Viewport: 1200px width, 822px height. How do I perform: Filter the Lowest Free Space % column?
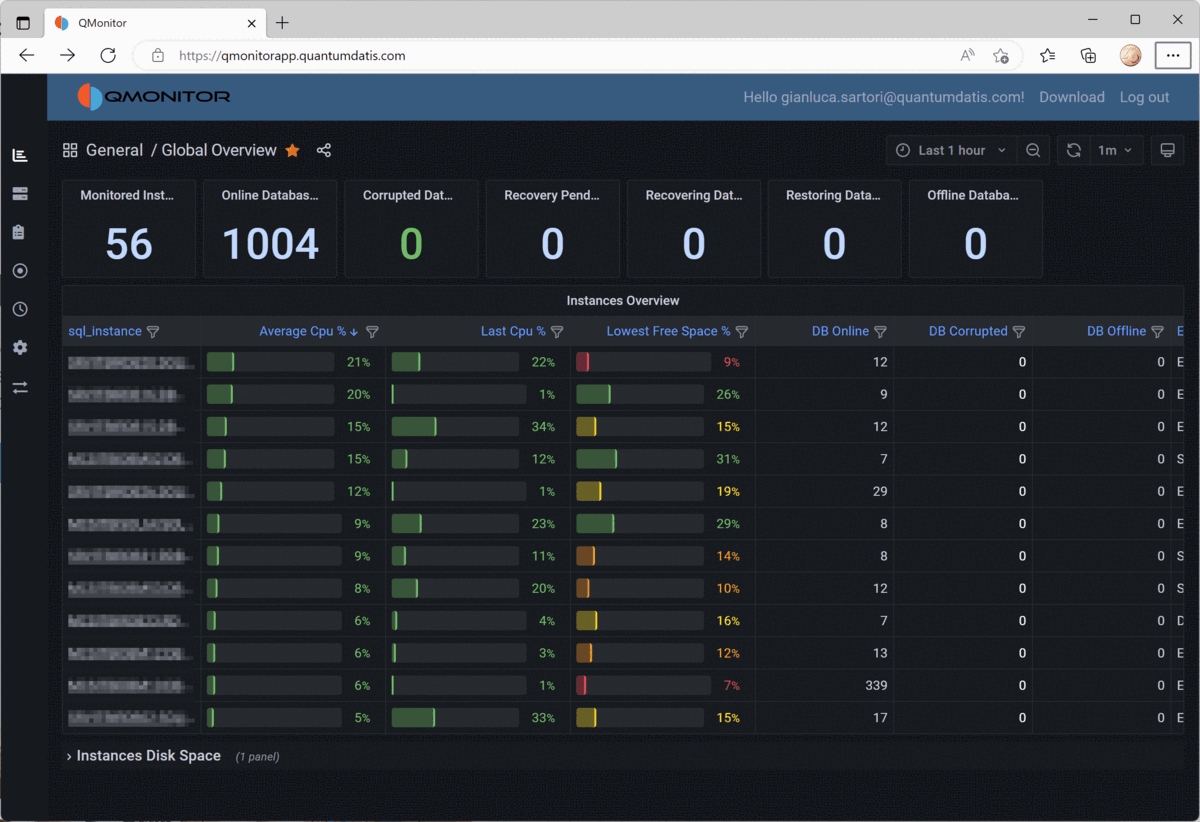pos(742,332)
